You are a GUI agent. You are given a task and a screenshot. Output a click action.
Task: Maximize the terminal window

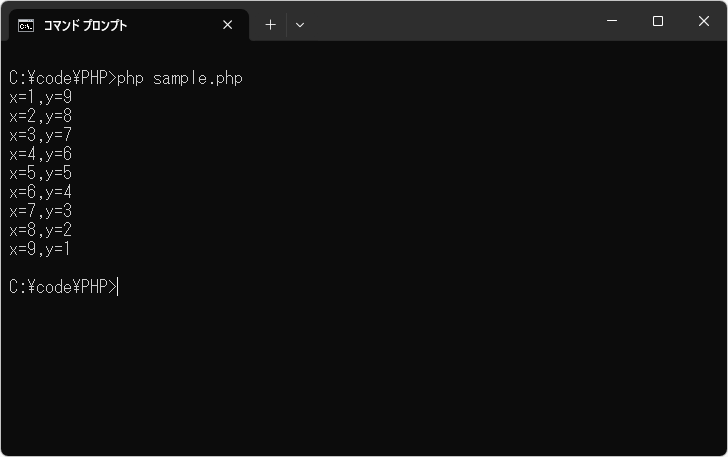click(x=658, y=21)
